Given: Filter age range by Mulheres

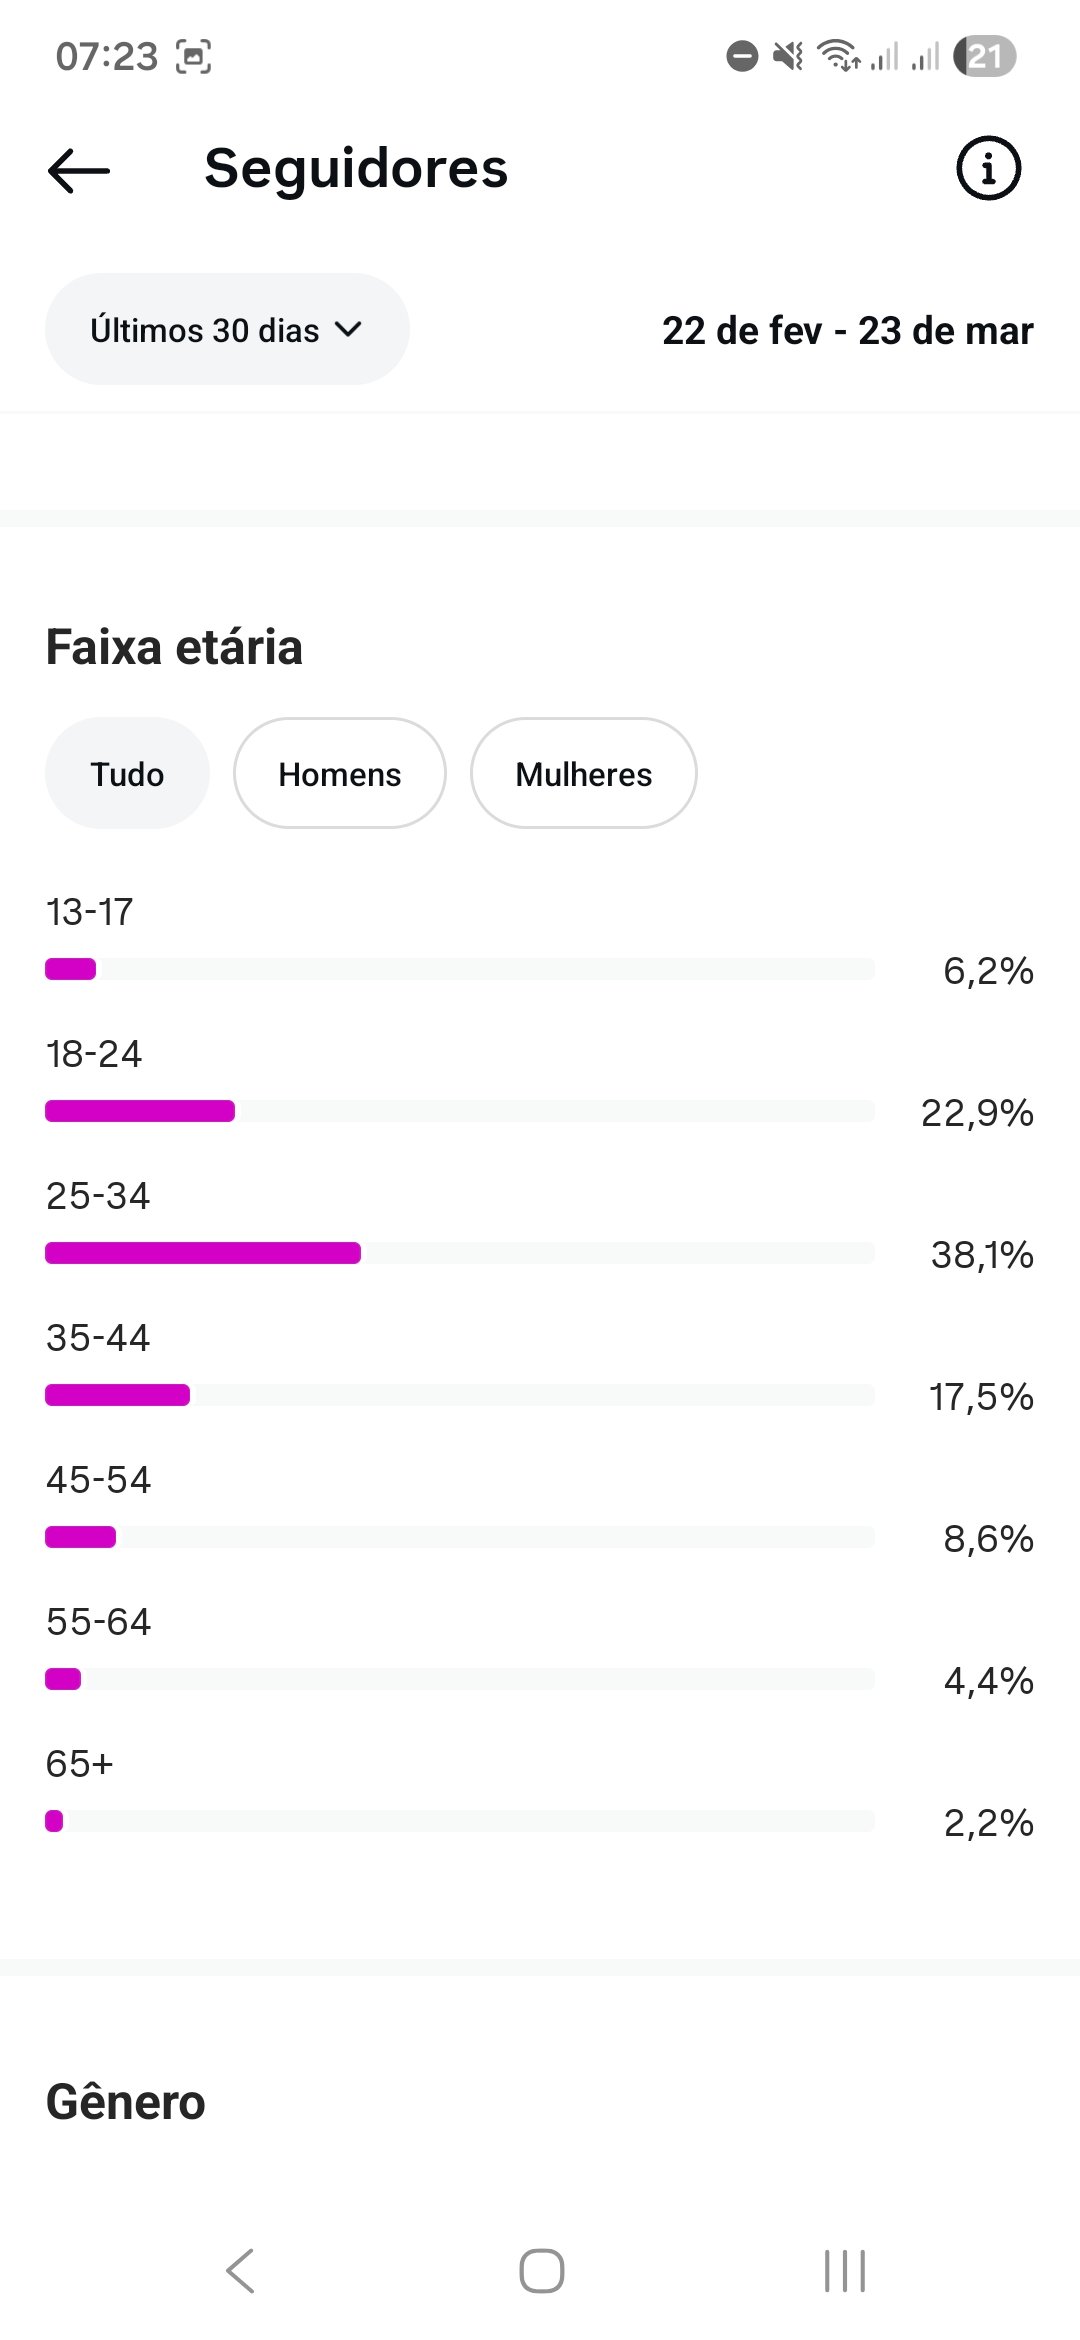Looking at the screenshot, I should pos(583,773).
